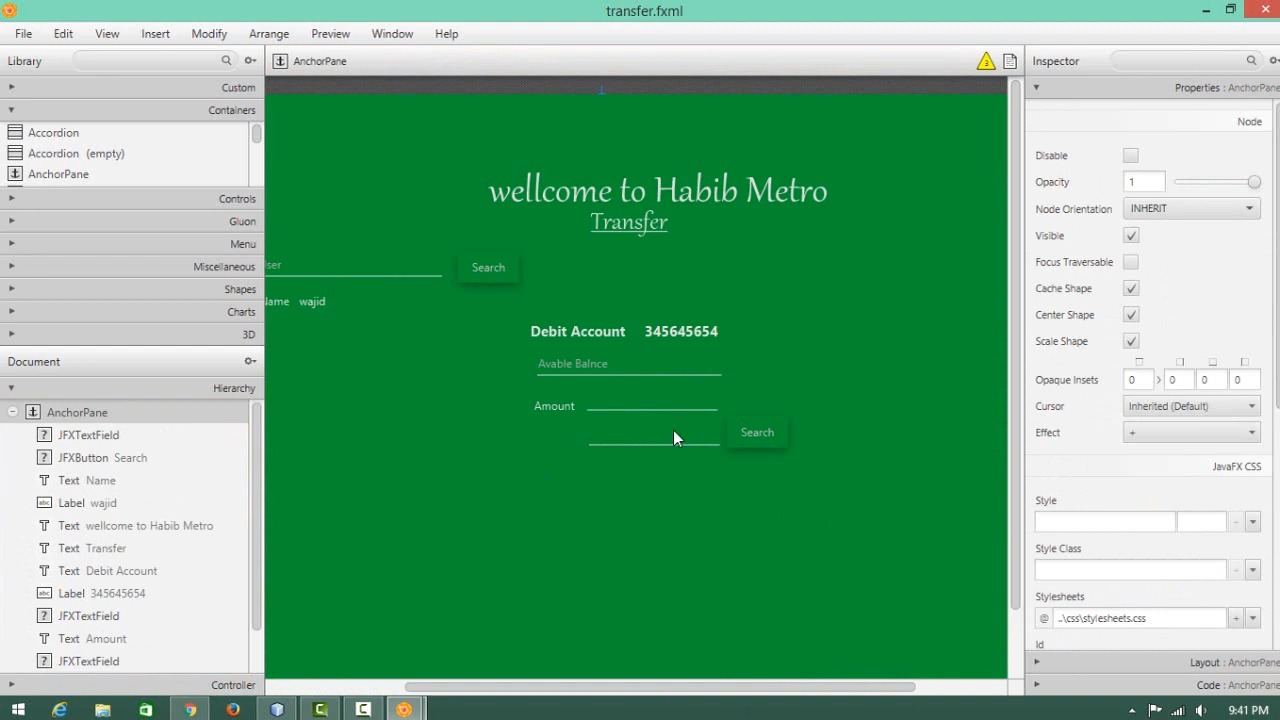1280x720 pixels.
Task: Click the JFXButton Search icon in Hierarchy
Action: point(44,458)
